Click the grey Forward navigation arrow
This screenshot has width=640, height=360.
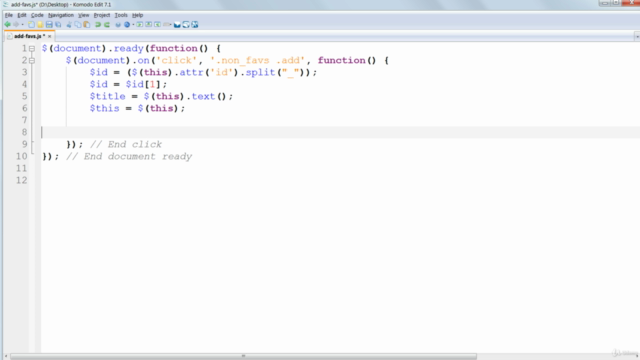16,25
